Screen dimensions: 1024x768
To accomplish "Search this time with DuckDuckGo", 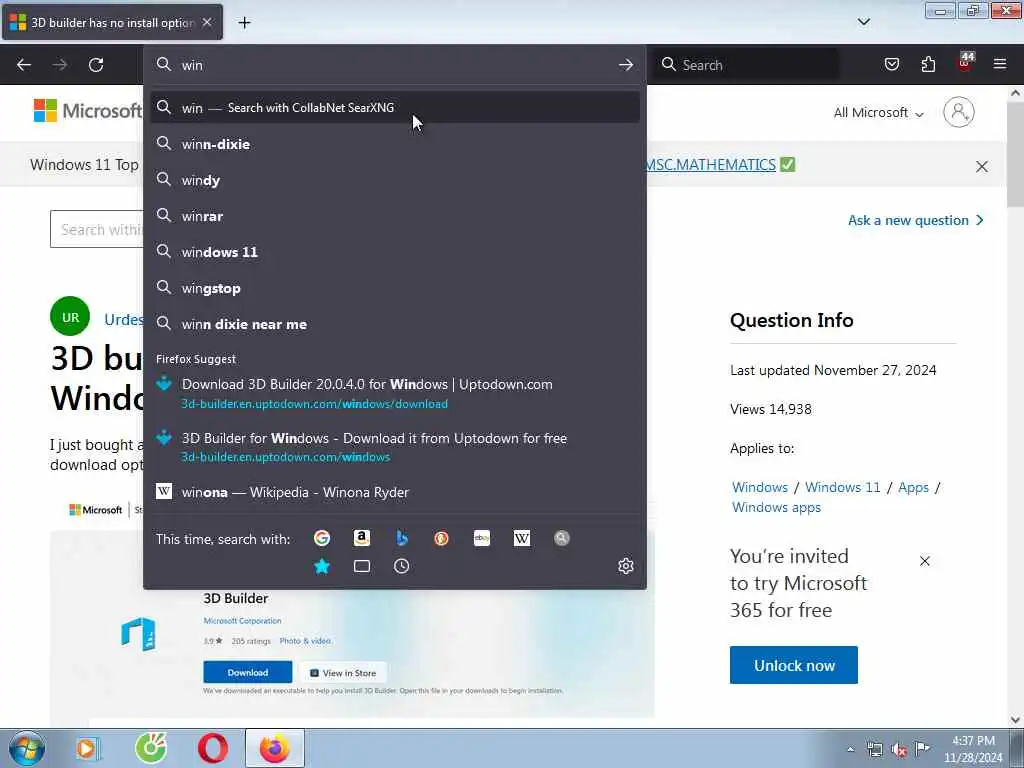I will point(441,538).
